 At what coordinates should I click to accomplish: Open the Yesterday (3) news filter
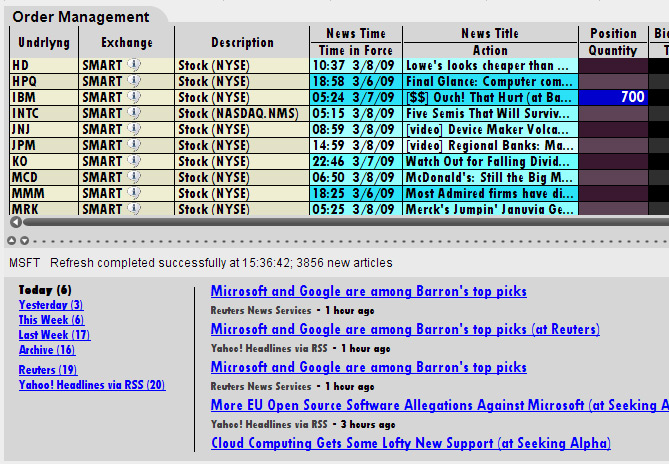(x=51, y=305)
